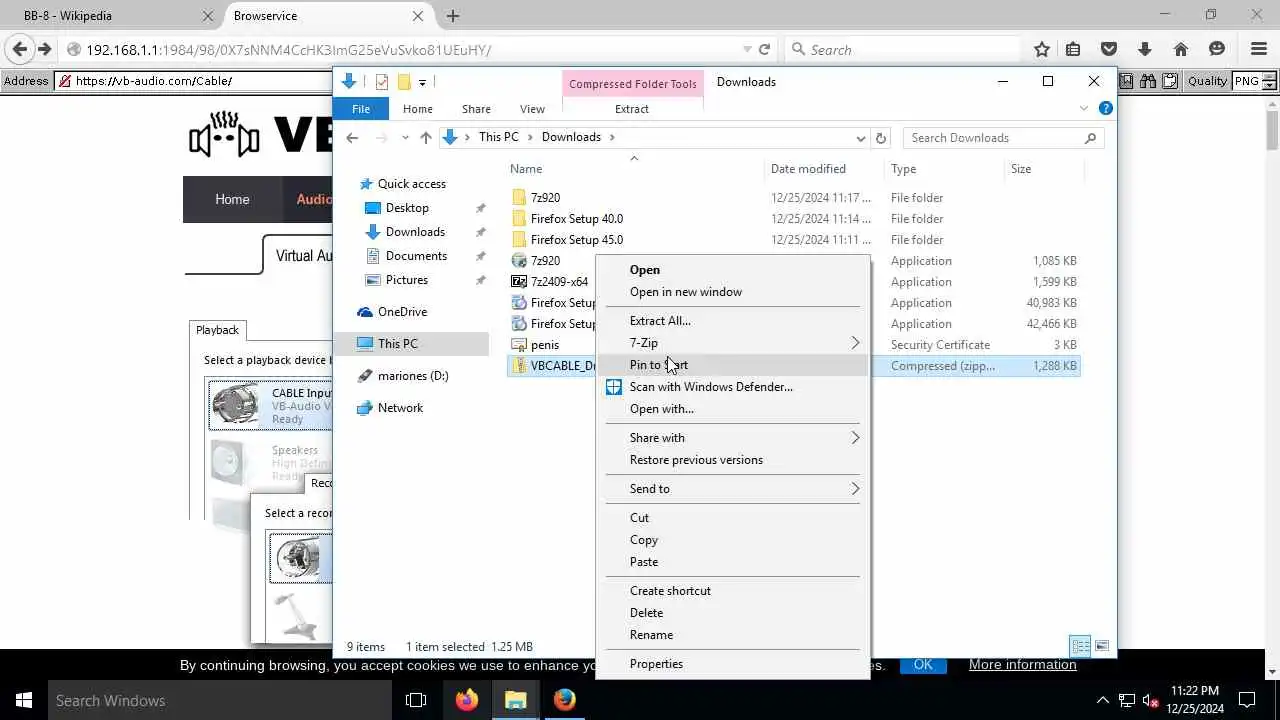The image size is (1280, 720).
Task: Sort files by the Date modified column
Action: tap(808, 169)
